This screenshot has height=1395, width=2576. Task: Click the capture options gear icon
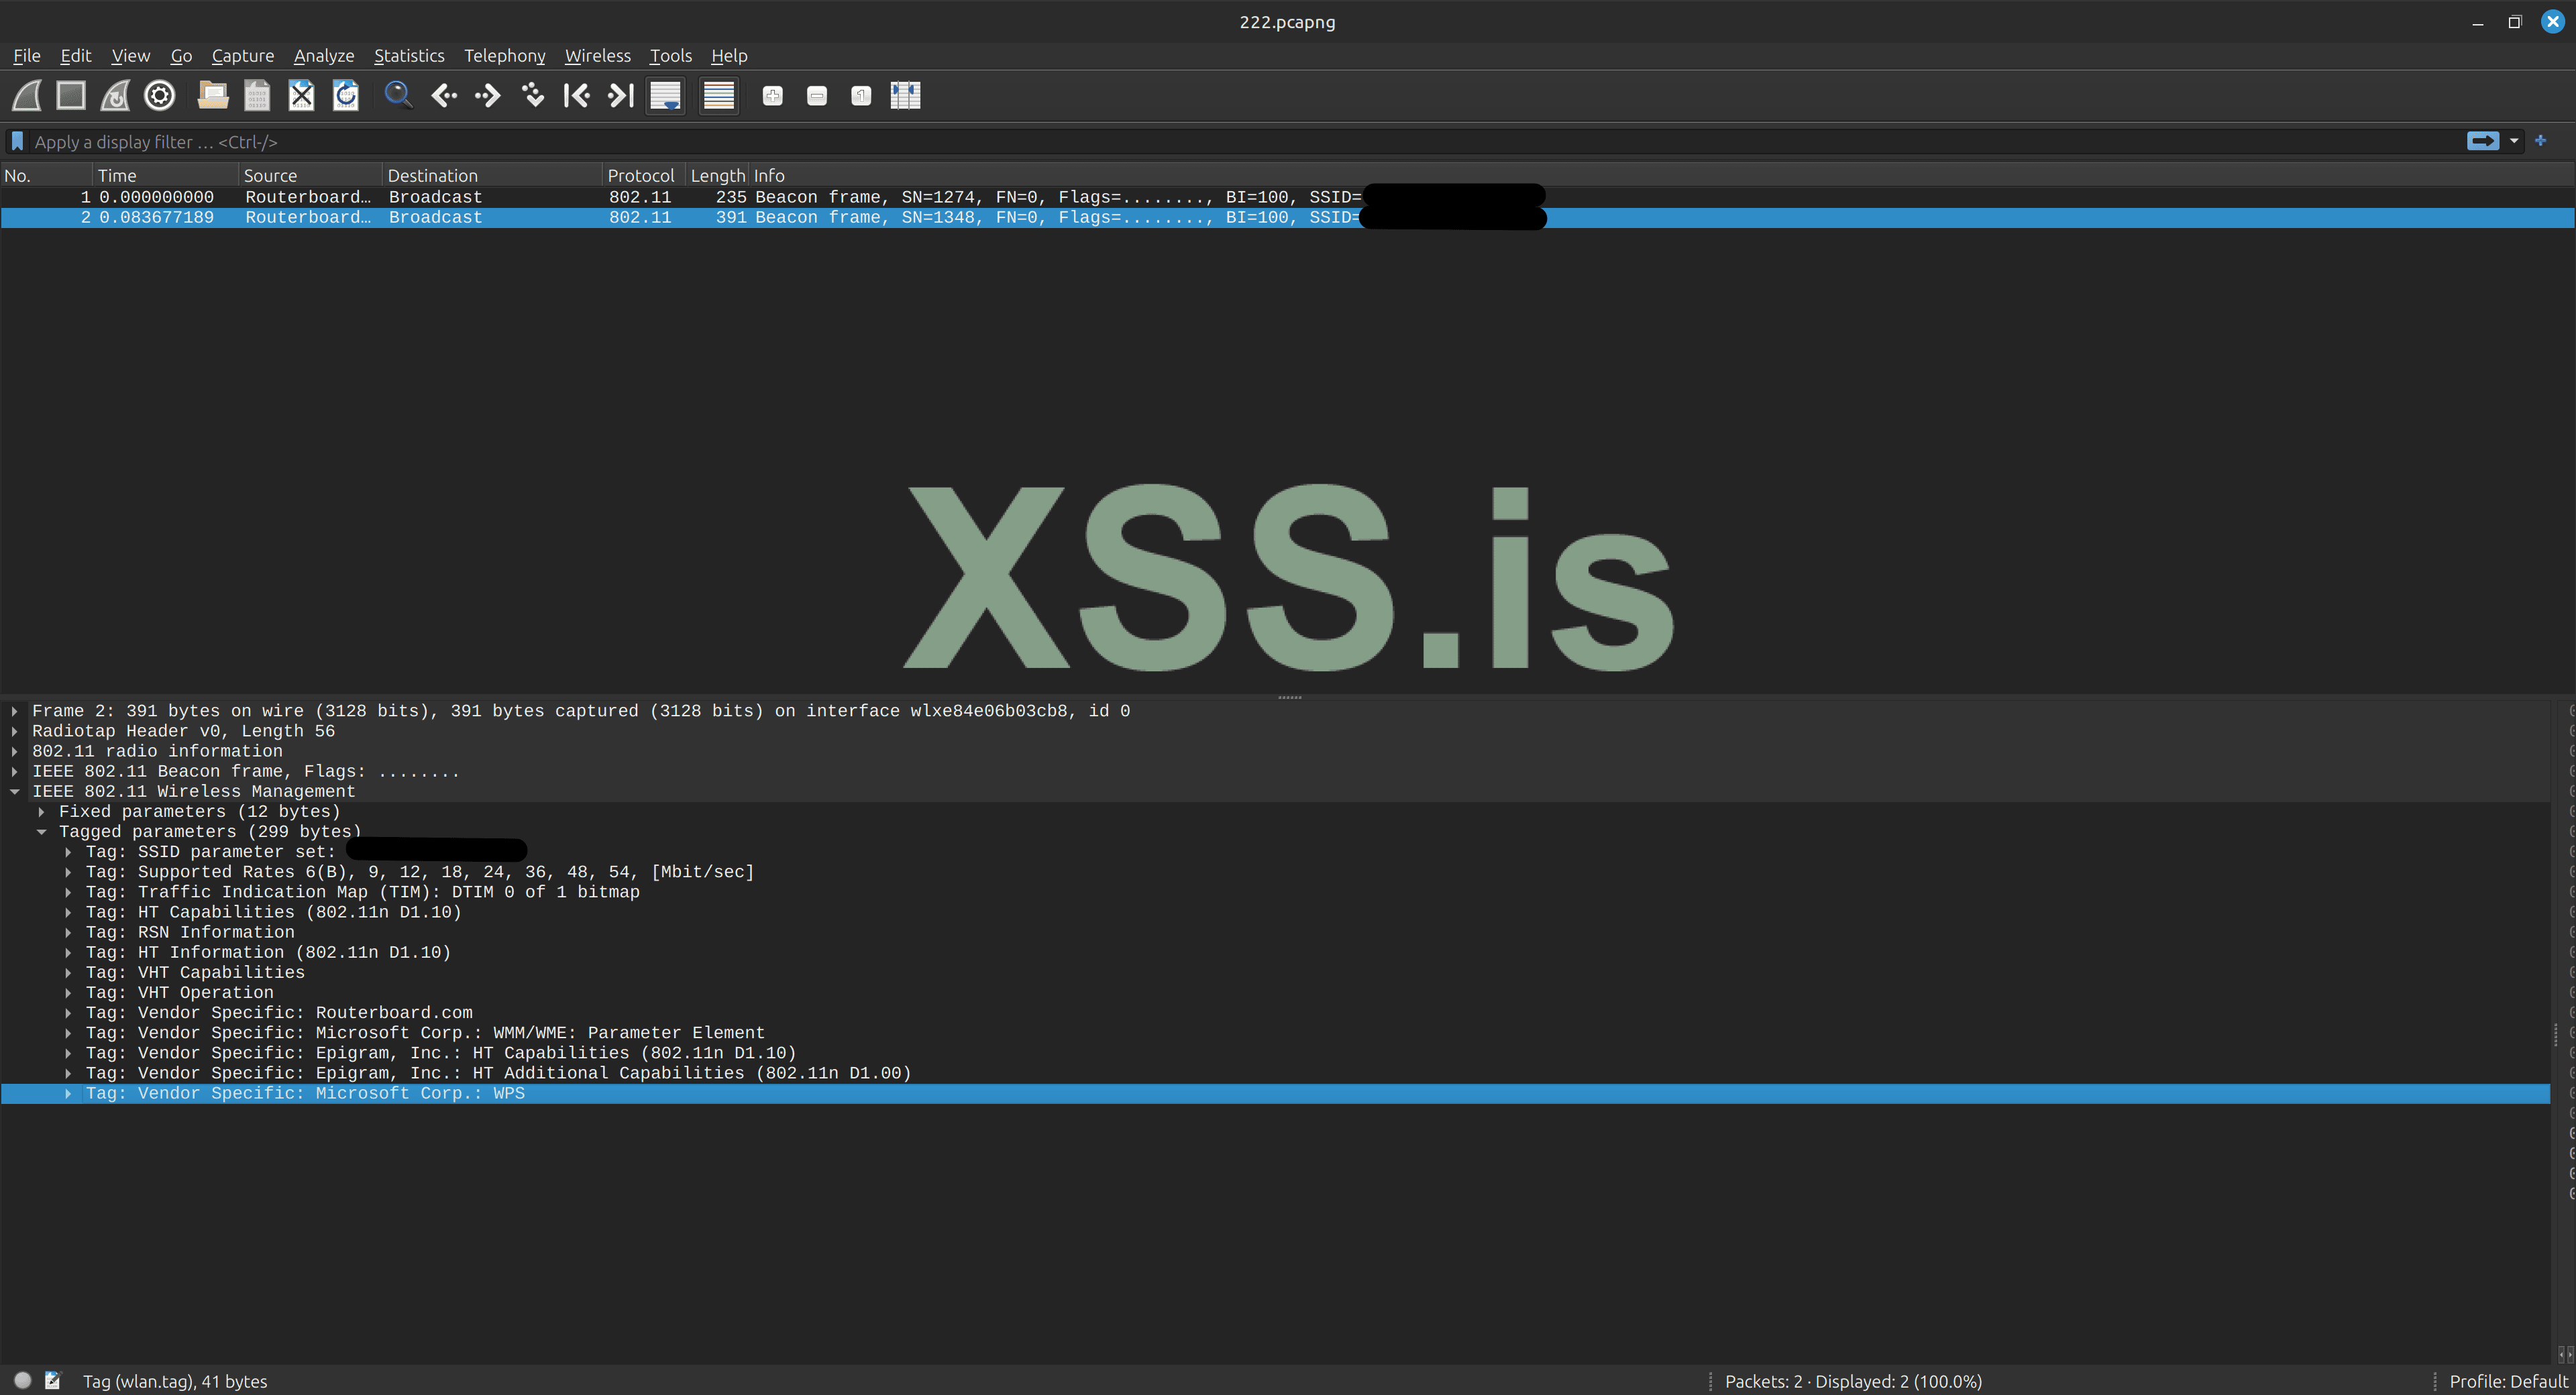160,96
